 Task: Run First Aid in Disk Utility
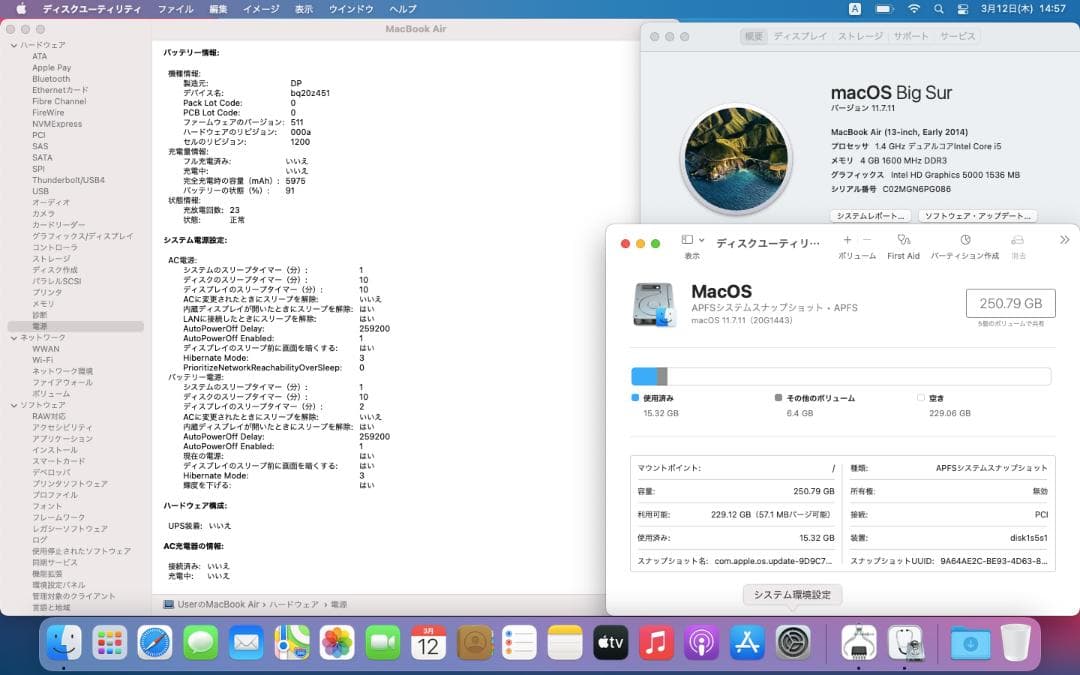coord(903,246)
